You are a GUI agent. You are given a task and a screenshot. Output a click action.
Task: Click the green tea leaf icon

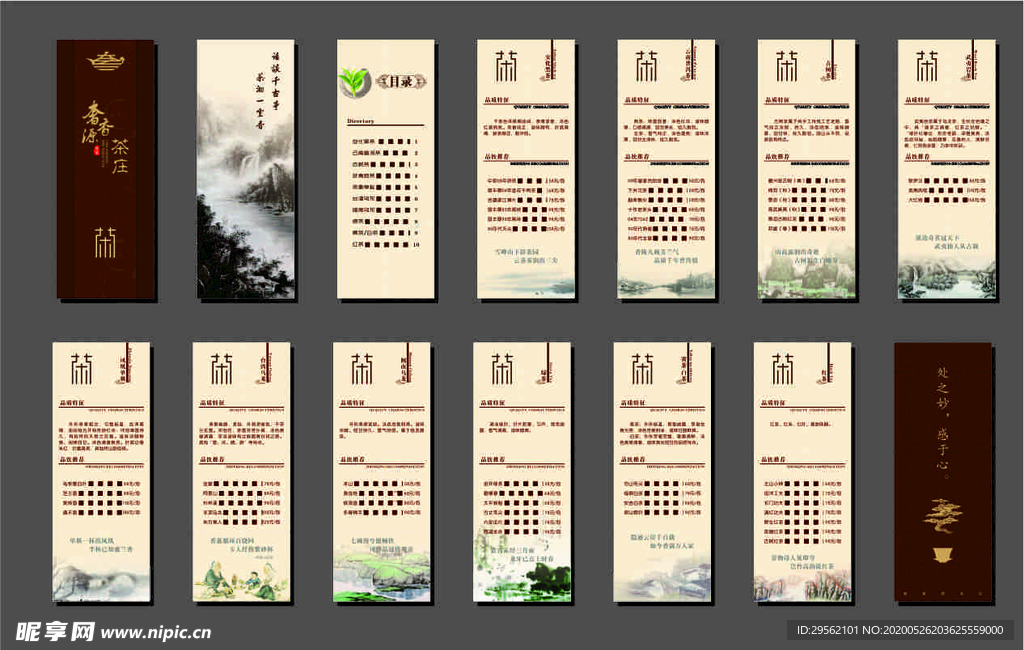355,83
